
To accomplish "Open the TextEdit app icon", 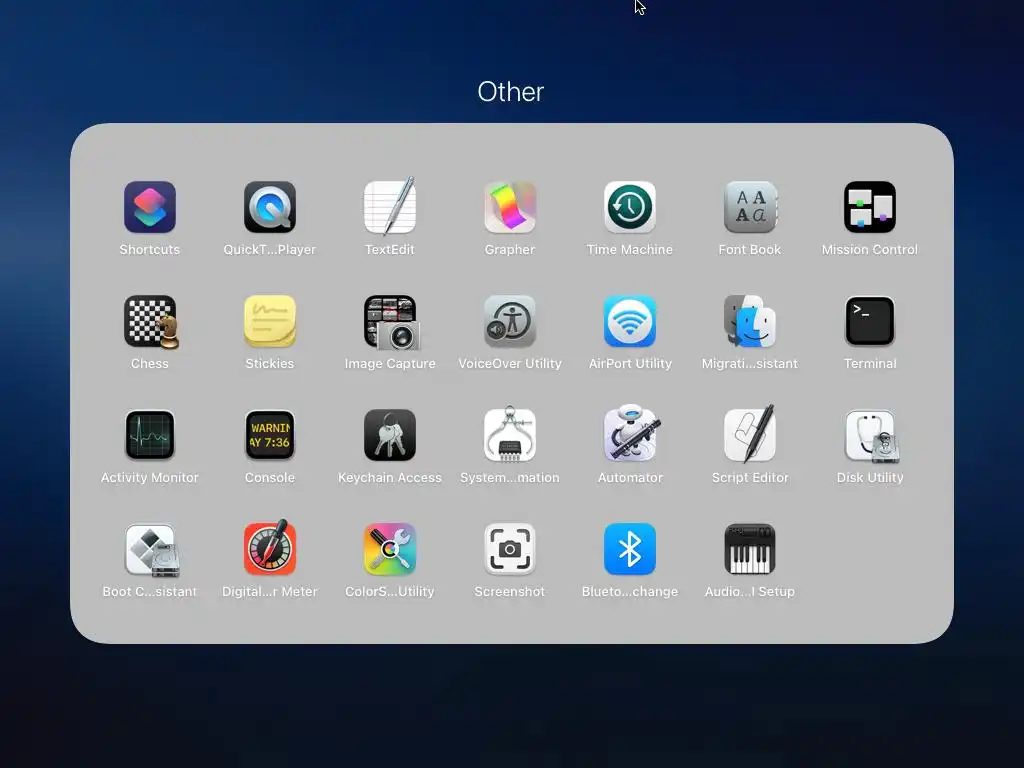I will 390,207.
